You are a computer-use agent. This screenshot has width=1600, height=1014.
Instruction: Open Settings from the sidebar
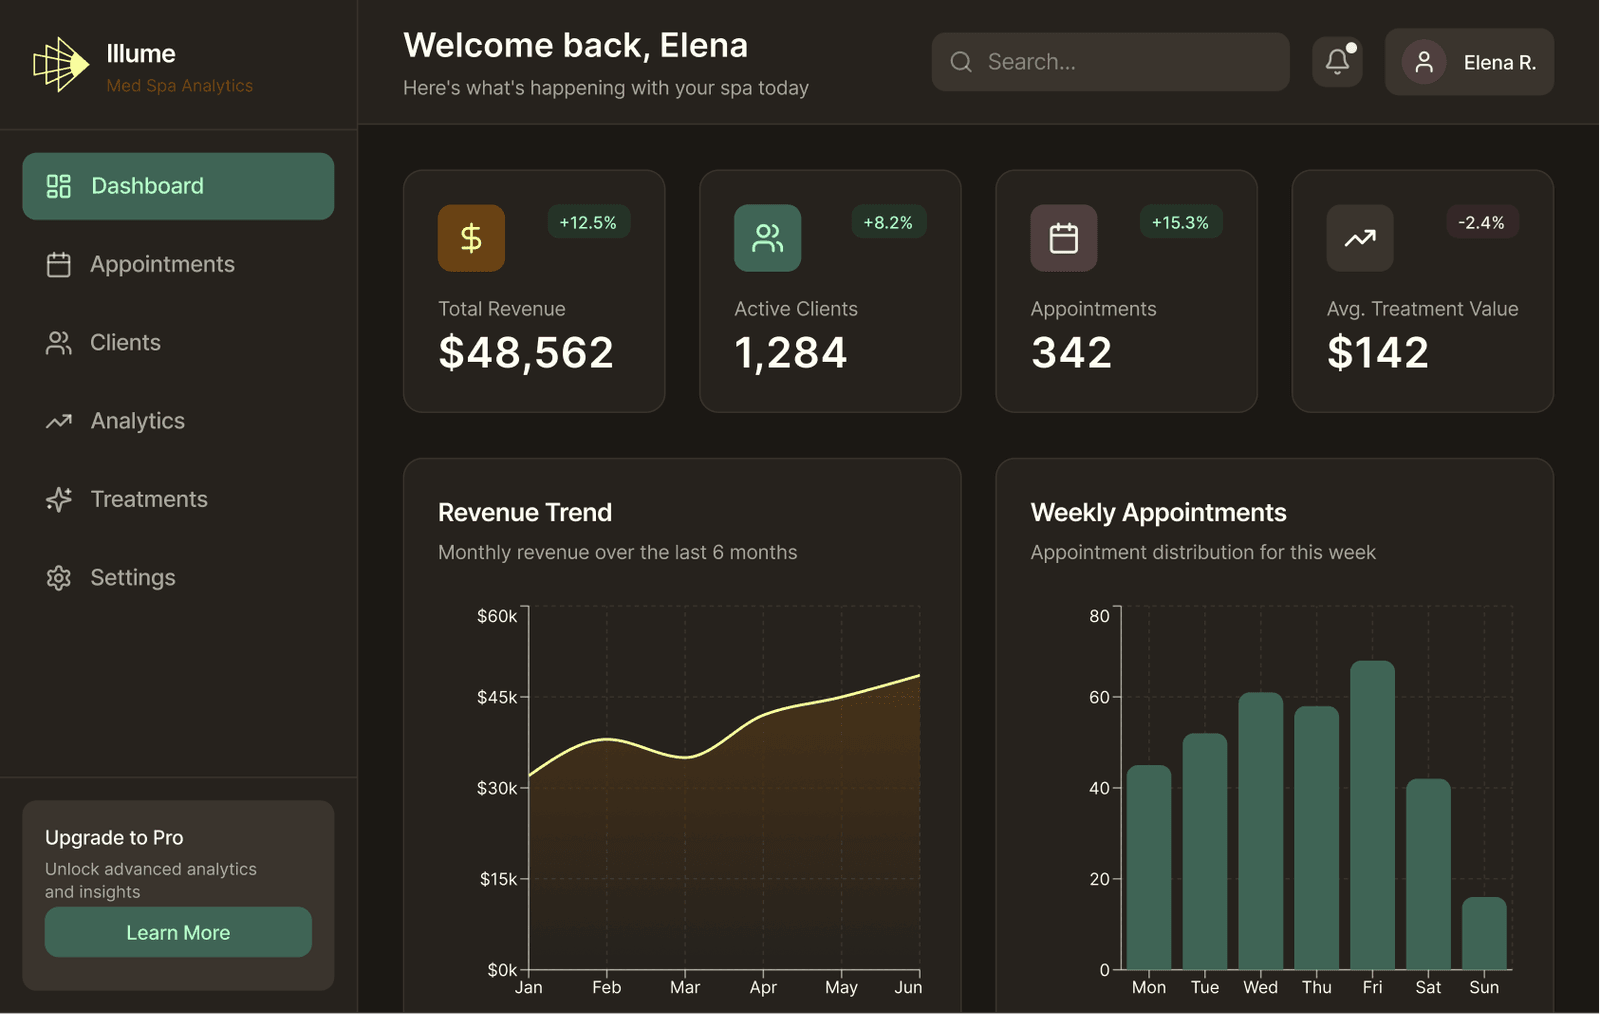178,578
